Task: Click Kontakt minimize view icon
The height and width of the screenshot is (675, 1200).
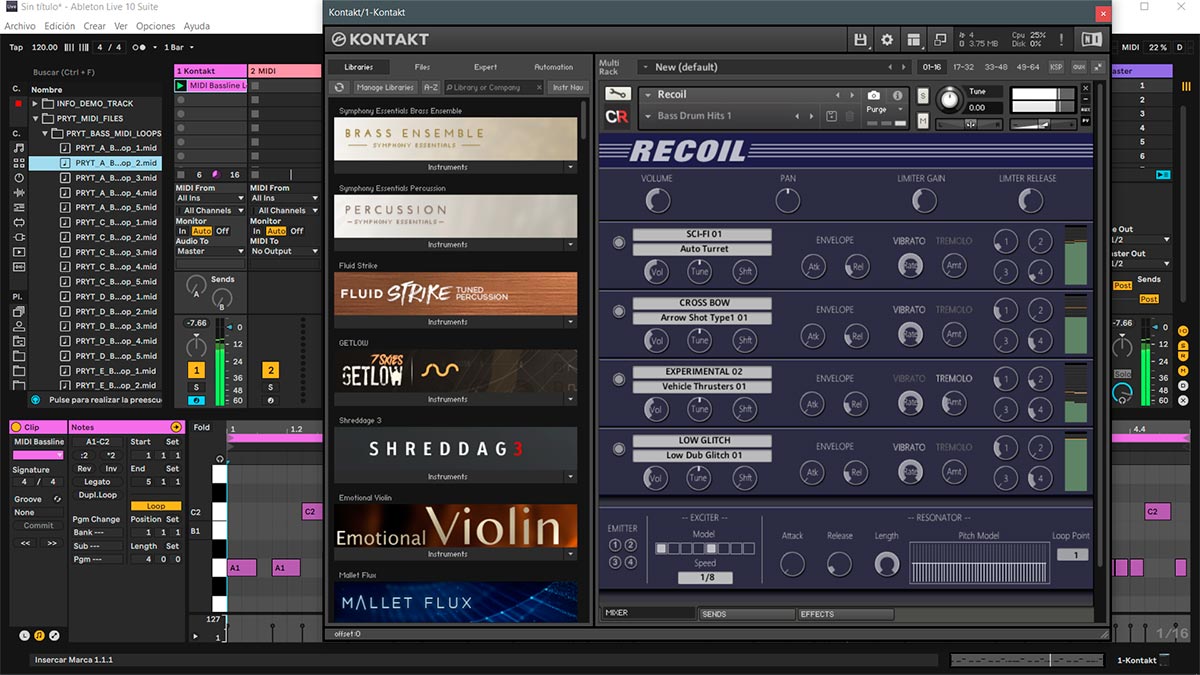Action: coord(940,40)
